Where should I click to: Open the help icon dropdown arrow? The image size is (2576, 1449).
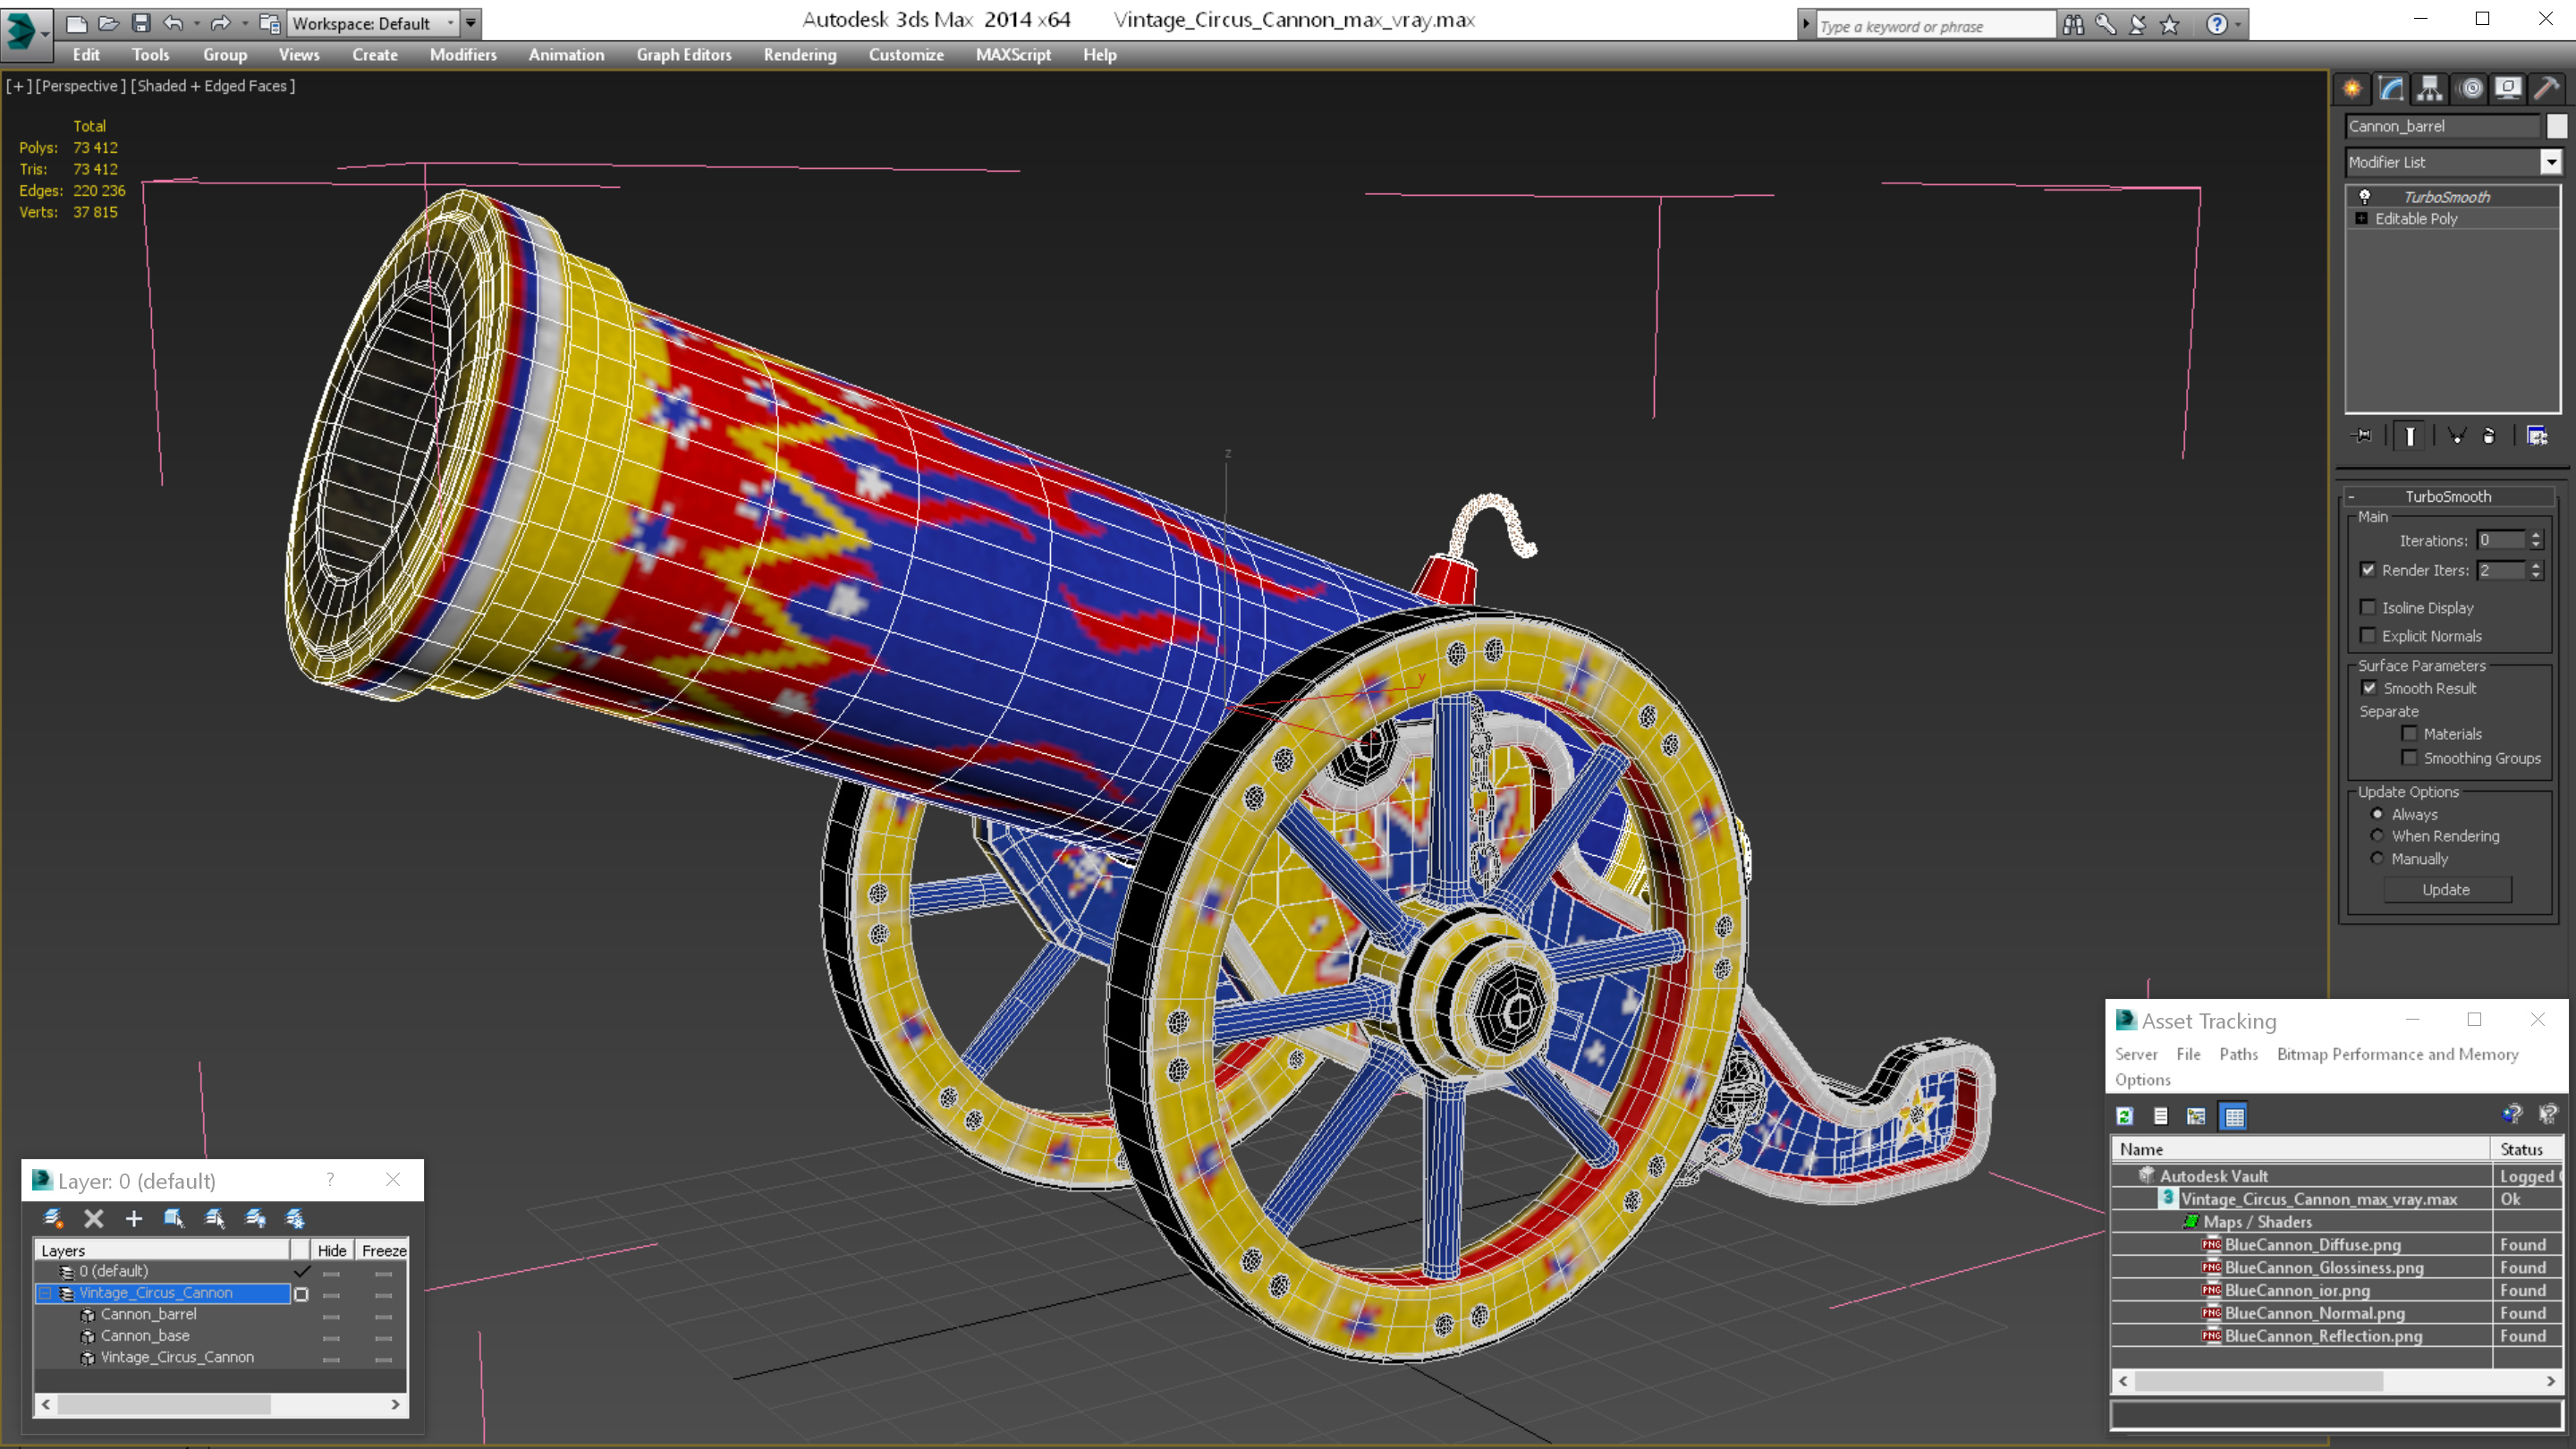click(x=2238, y=25)
